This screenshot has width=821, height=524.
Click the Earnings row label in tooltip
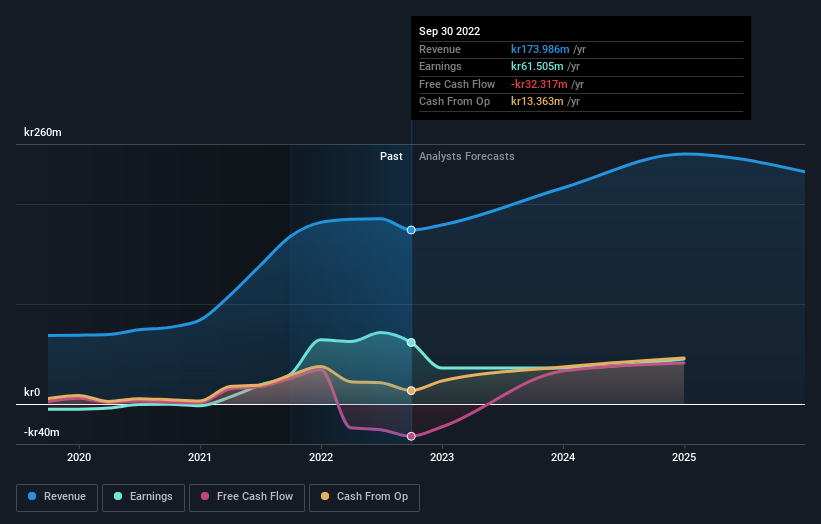(x=440, y=66)
